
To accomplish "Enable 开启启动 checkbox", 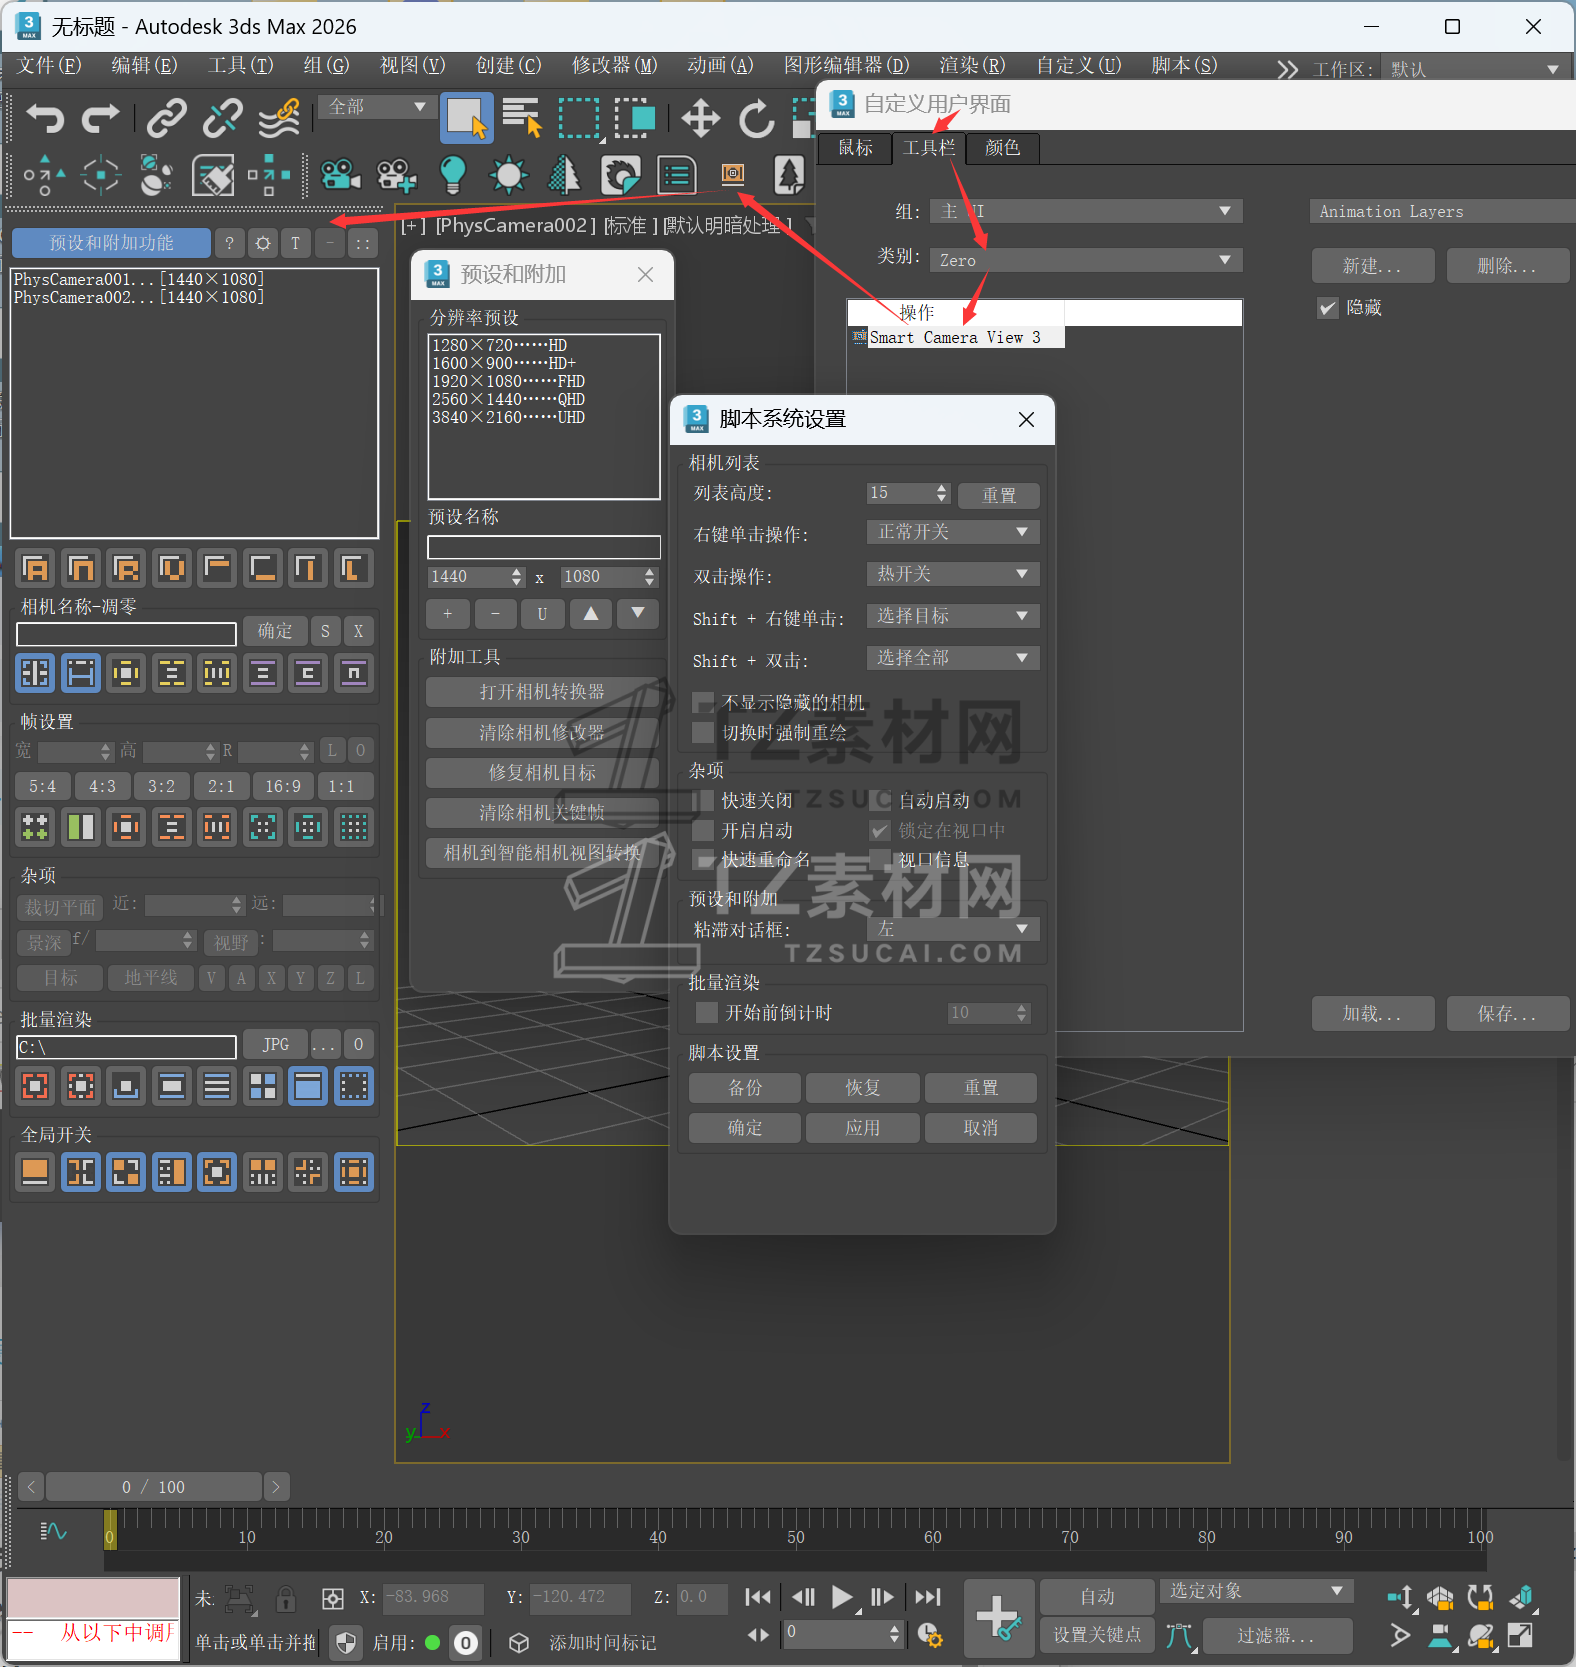I will coord(704,831).
